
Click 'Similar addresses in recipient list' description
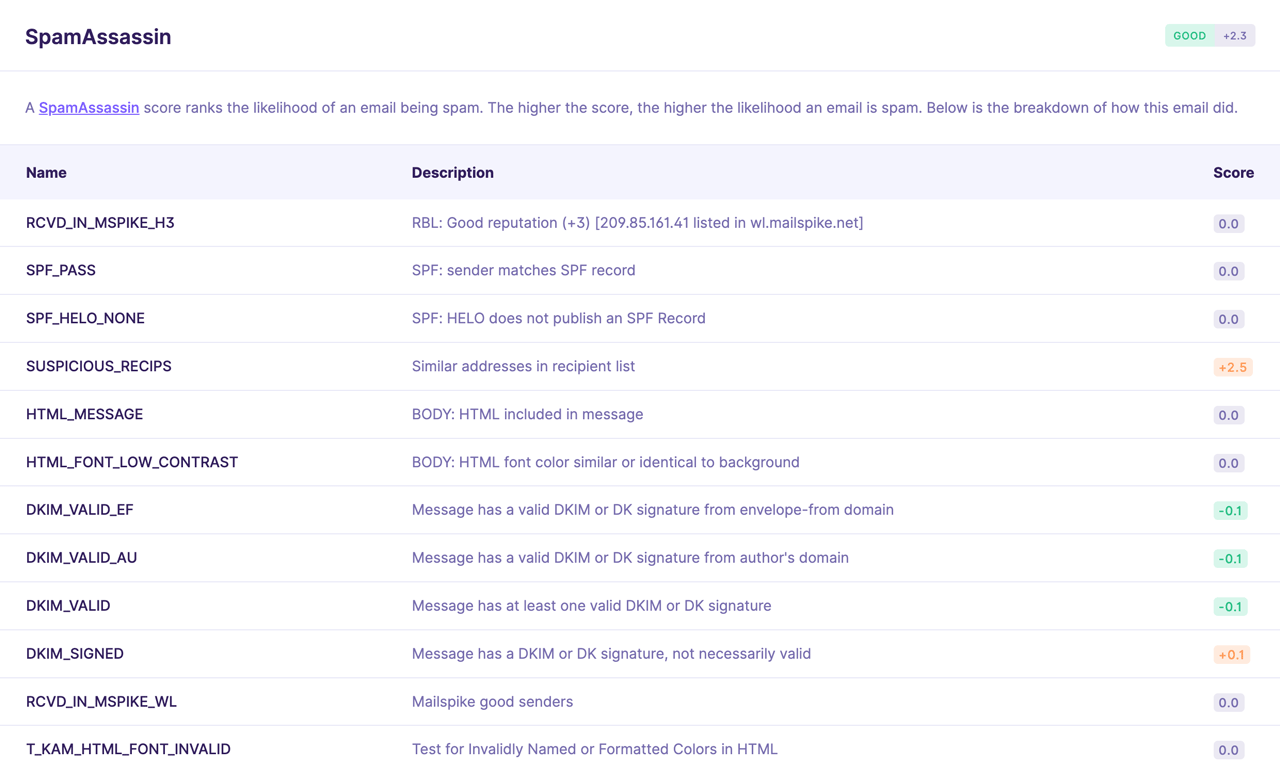point(523,366)
